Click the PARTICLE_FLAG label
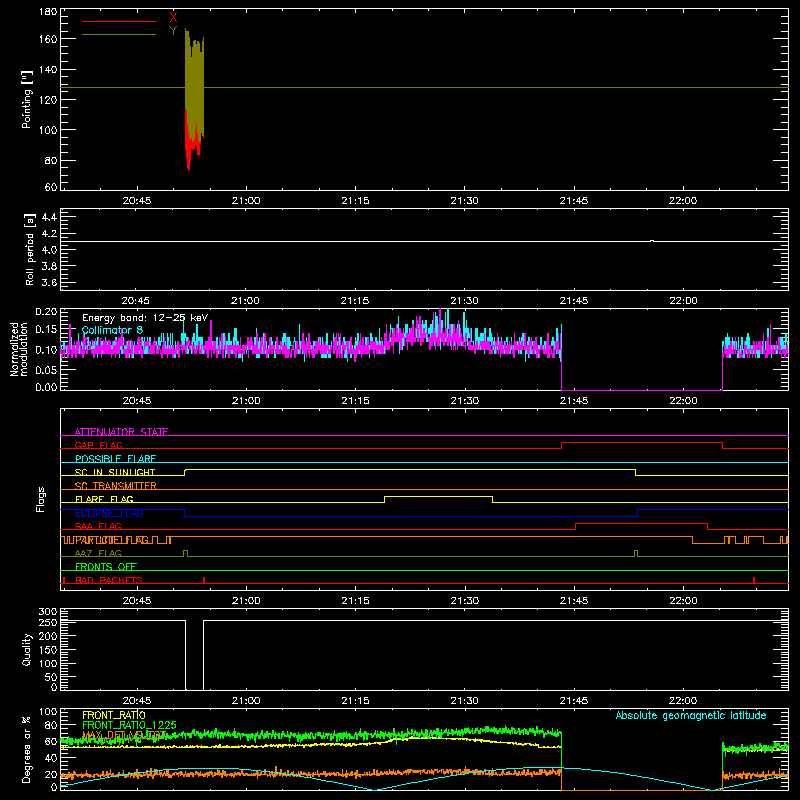The image size is (800, 800). [x=112, y=540]
